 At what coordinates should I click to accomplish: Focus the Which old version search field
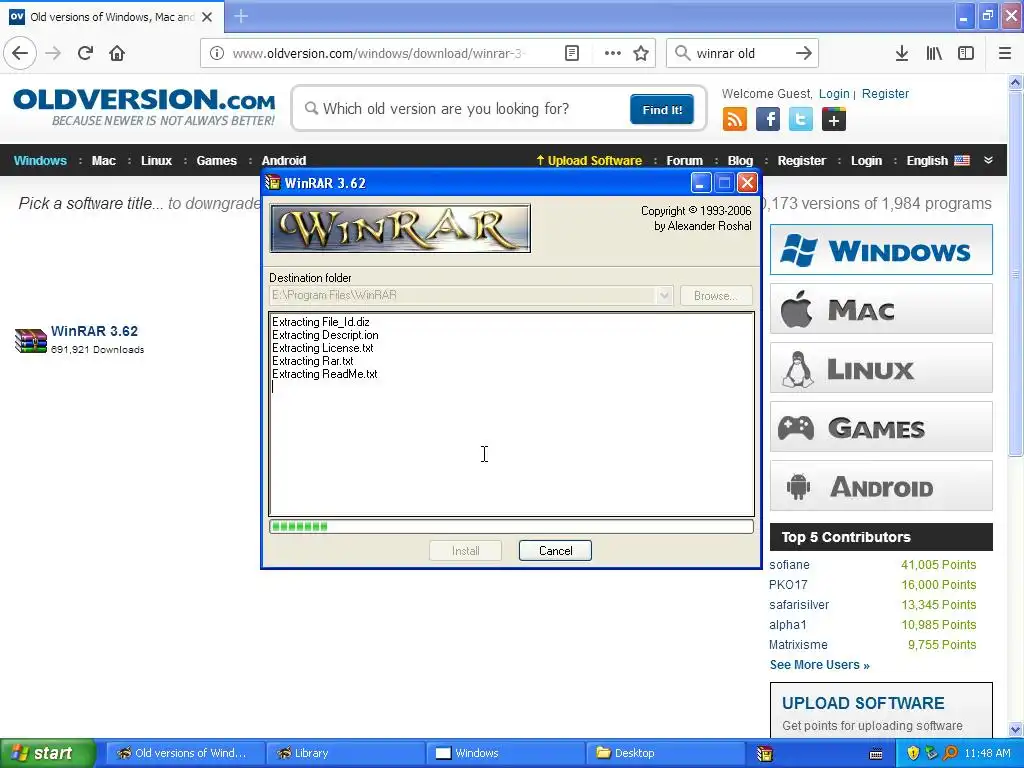coord(464,109)
